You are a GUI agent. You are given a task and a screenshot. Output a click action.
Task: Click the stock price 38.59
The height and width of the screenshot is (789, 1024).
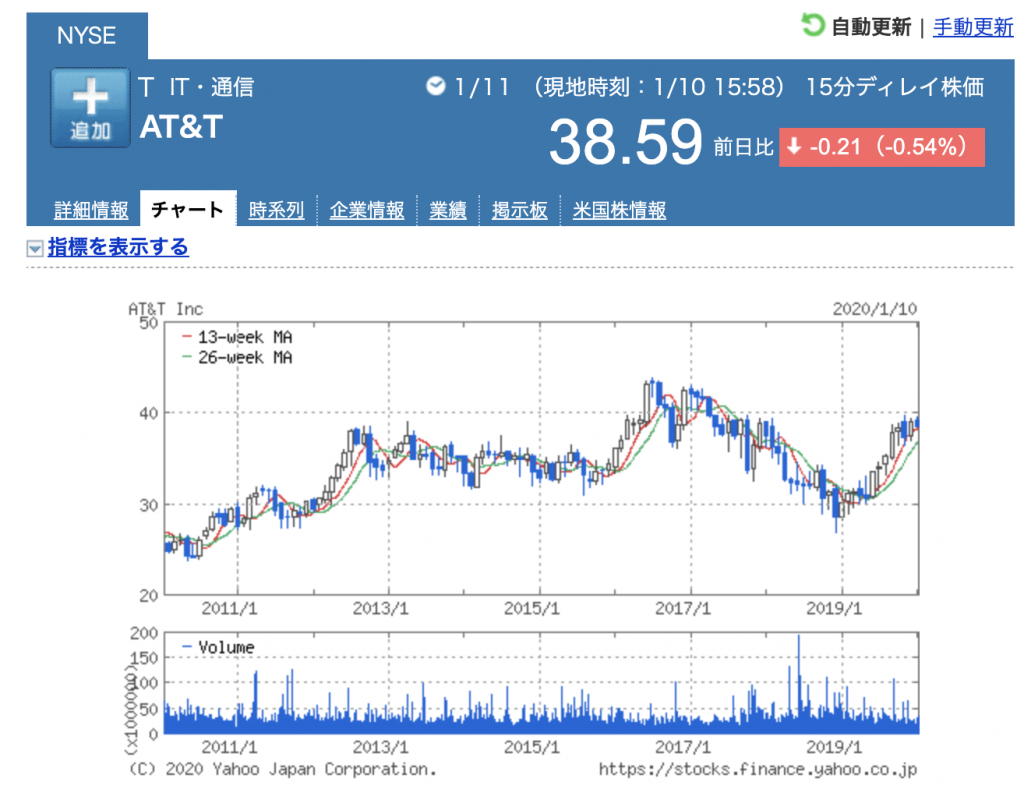[625, 142]
